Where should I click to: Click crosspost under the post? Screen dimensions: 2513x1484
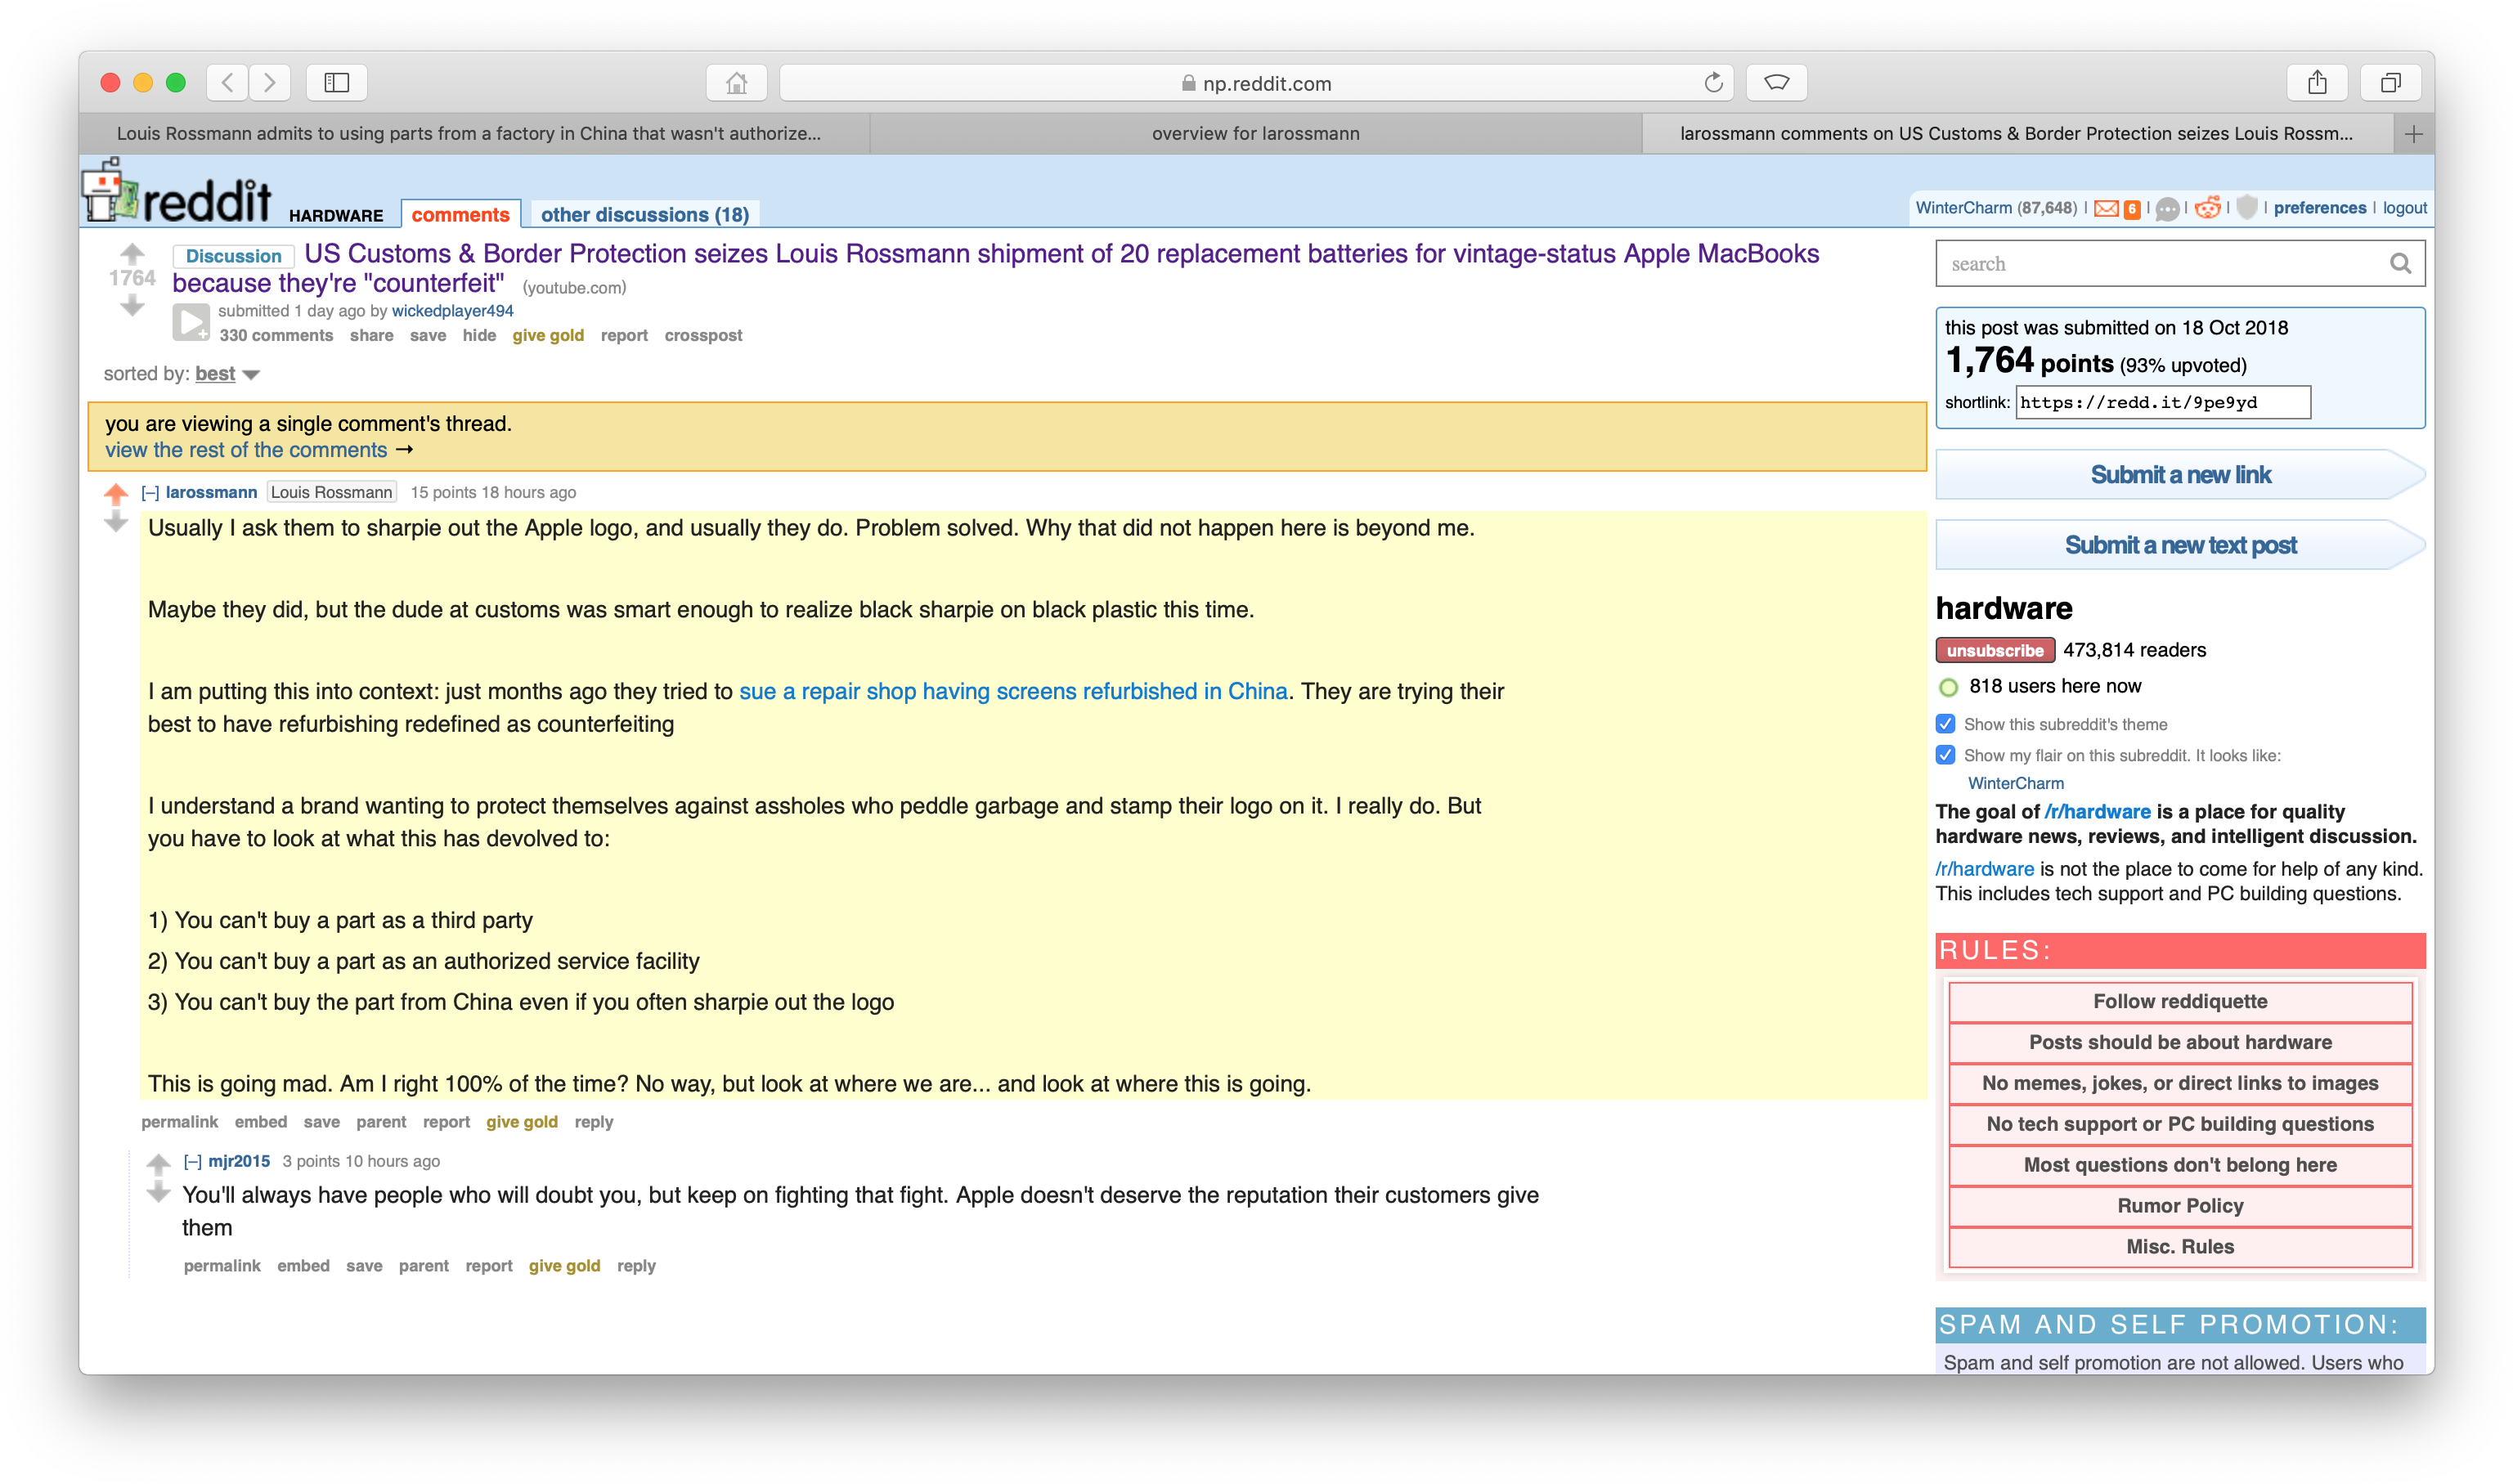[x=703, y=336]
